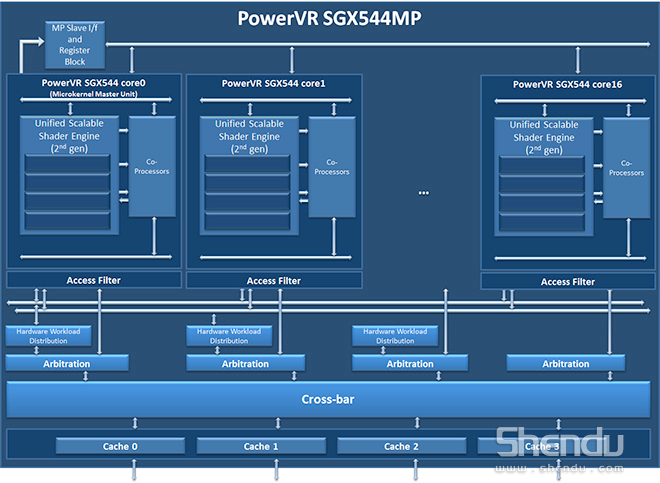Select the Co-Processors block in core16

(626, 167)
